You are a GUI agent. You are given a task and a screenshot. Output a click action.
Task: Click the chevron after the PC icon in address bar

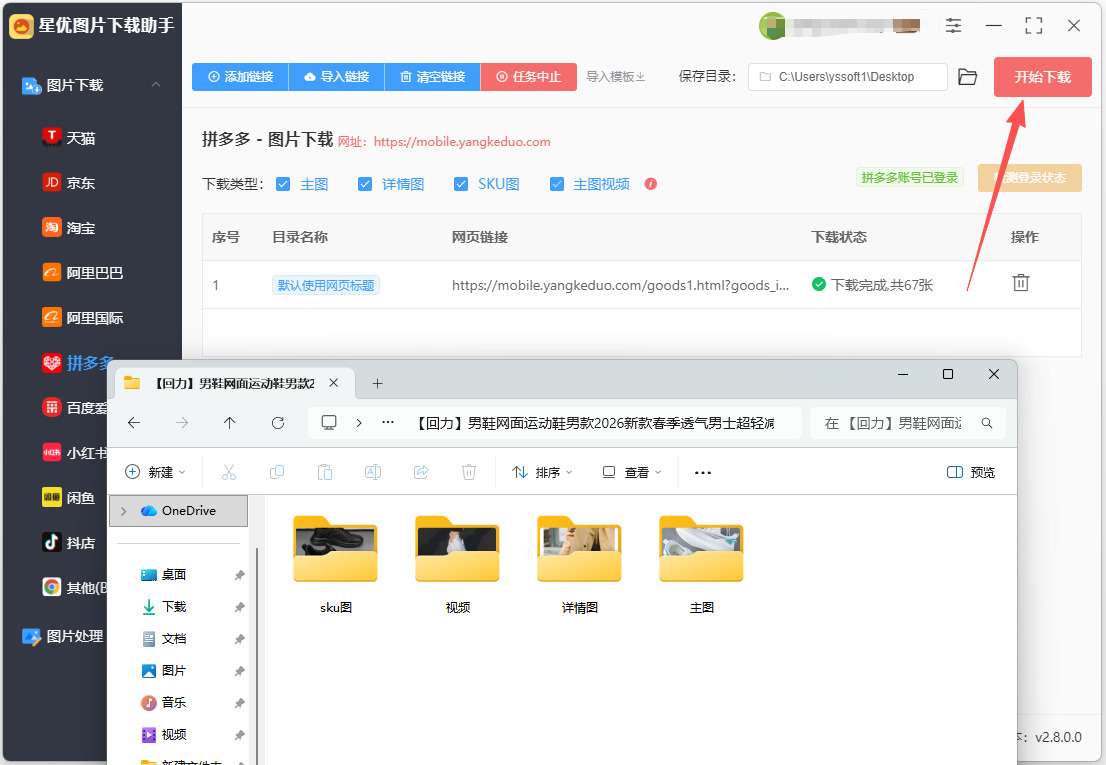click(x=359, y=423)
